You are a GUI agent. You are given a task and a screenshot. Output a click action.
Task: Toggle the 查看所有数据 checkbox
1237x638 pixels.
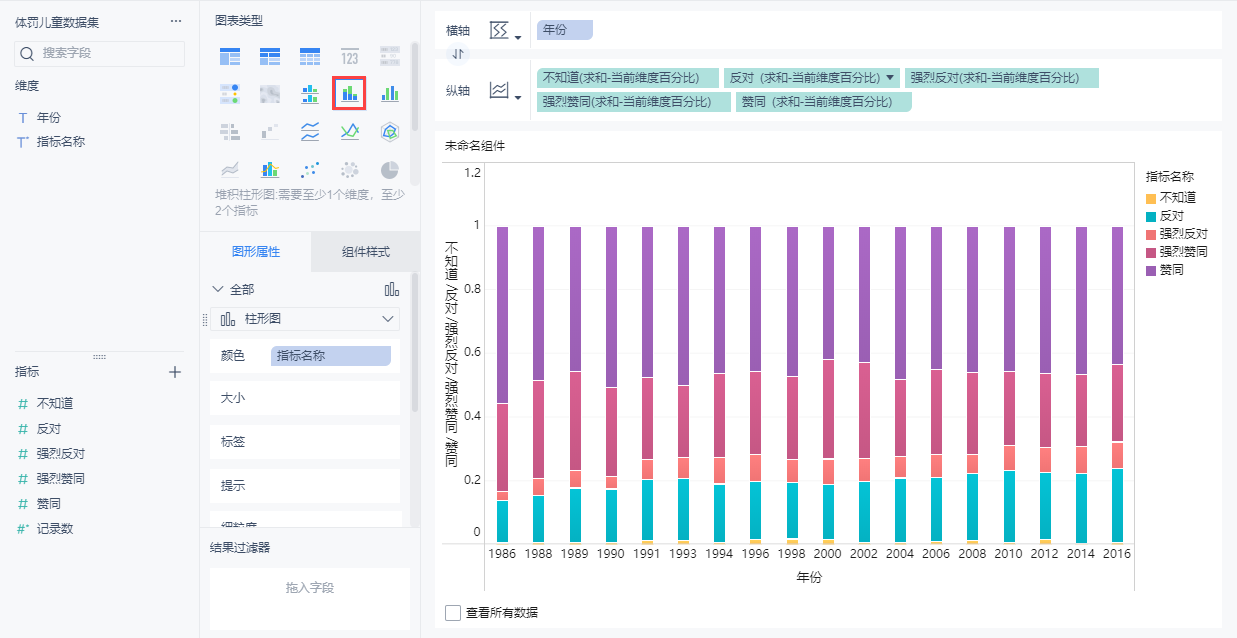pos(453,612)
